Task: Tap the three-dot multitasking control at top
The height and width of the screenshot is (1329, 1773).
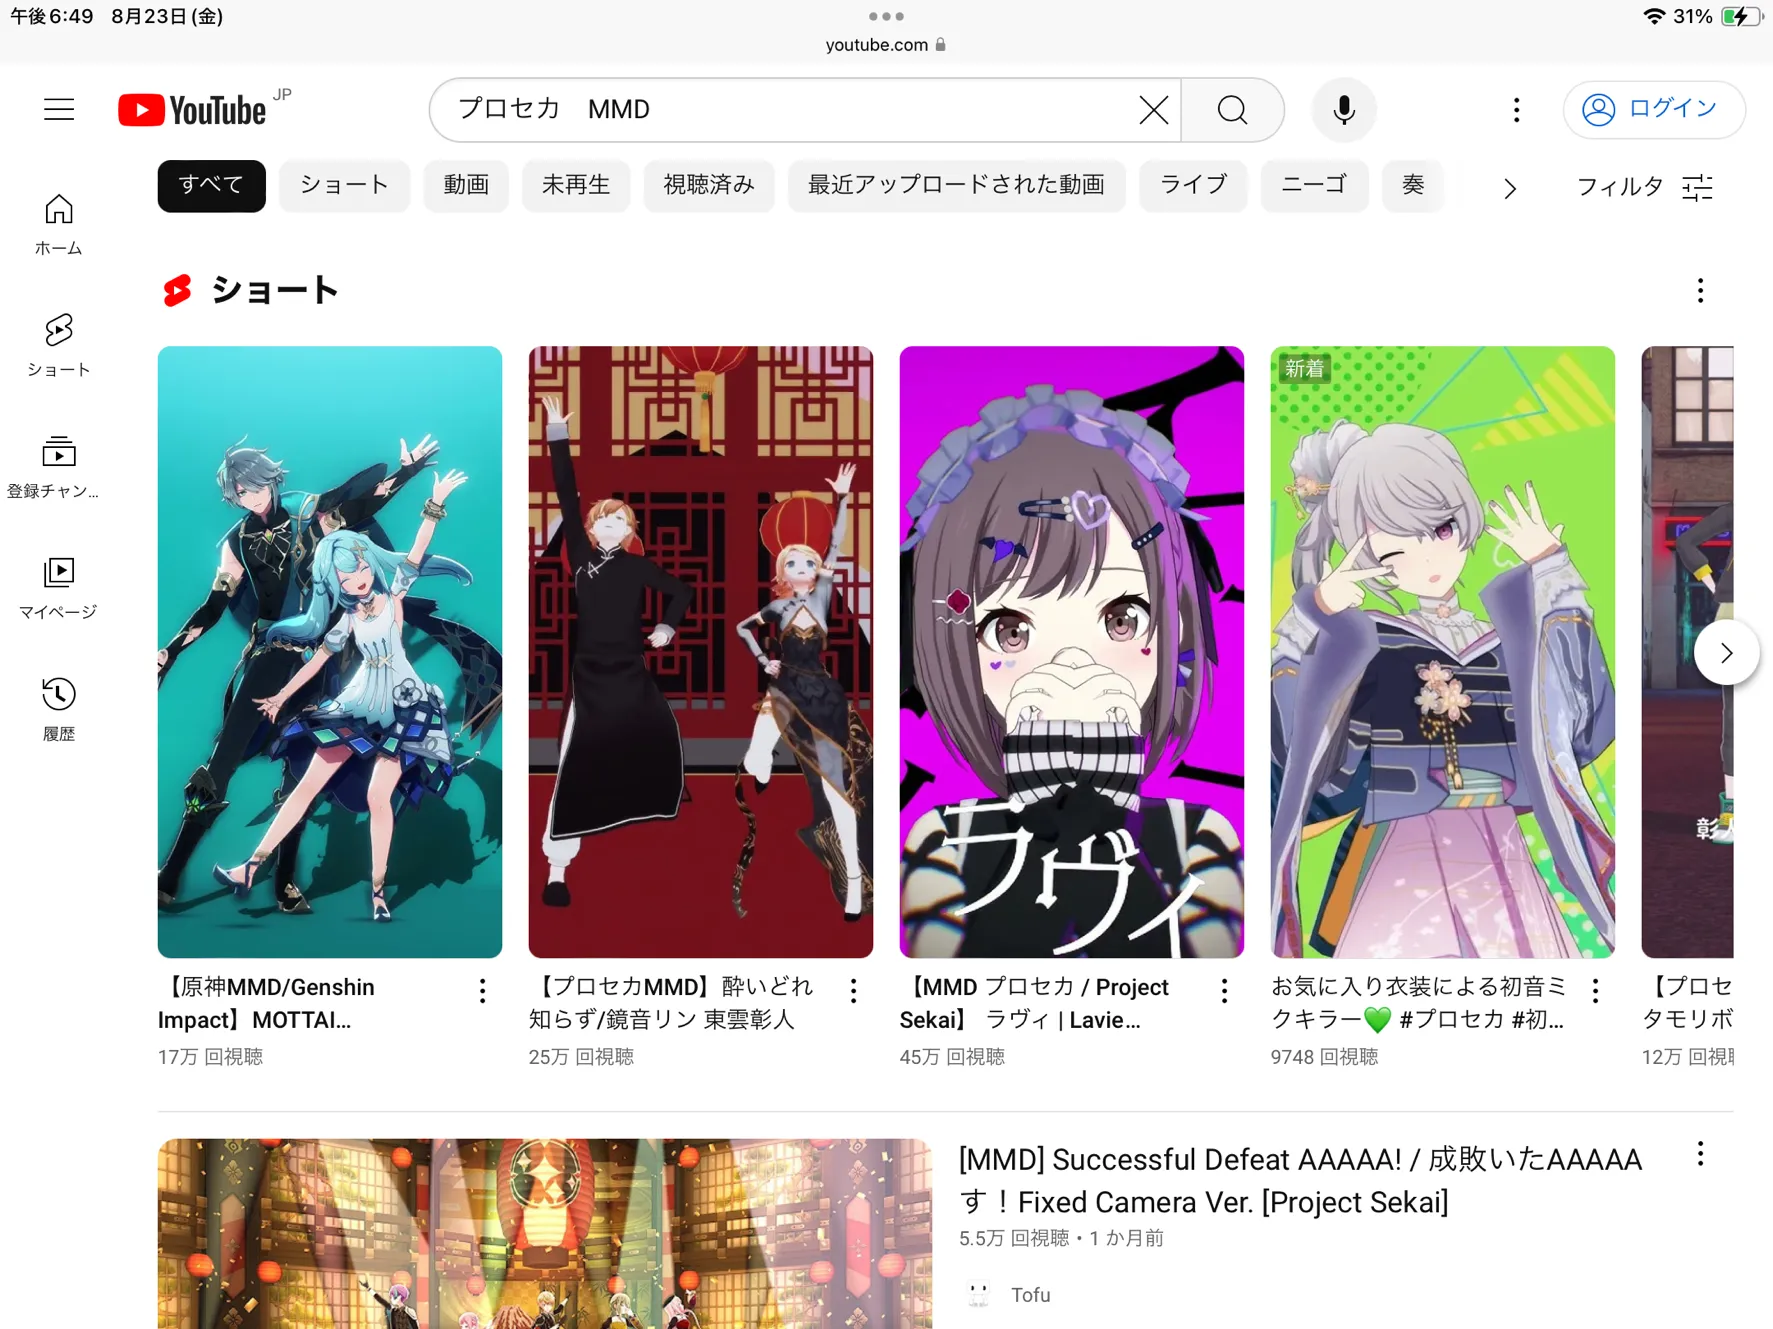Action: pos(886,16)
